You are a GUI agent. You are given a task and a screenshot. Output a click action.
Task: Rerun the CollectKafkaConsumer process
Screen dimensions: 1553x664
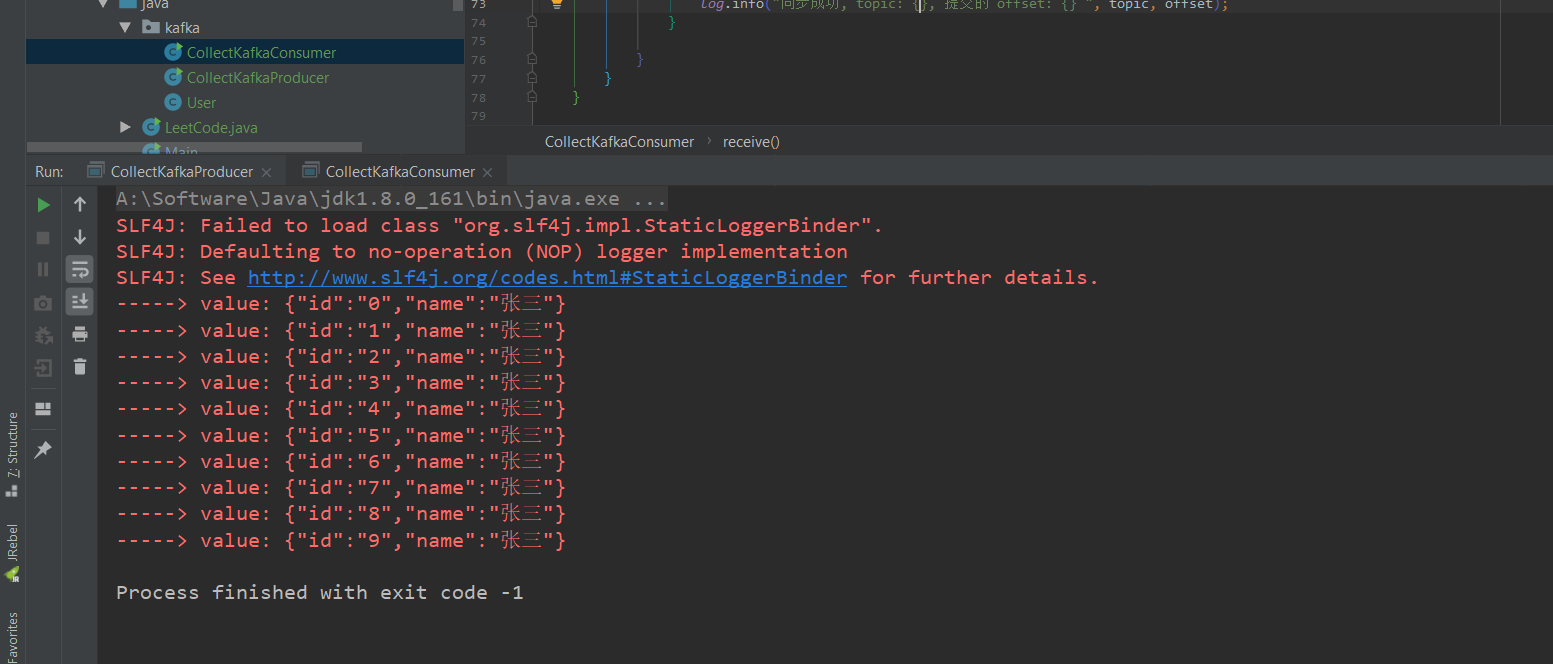coord(44,204)
